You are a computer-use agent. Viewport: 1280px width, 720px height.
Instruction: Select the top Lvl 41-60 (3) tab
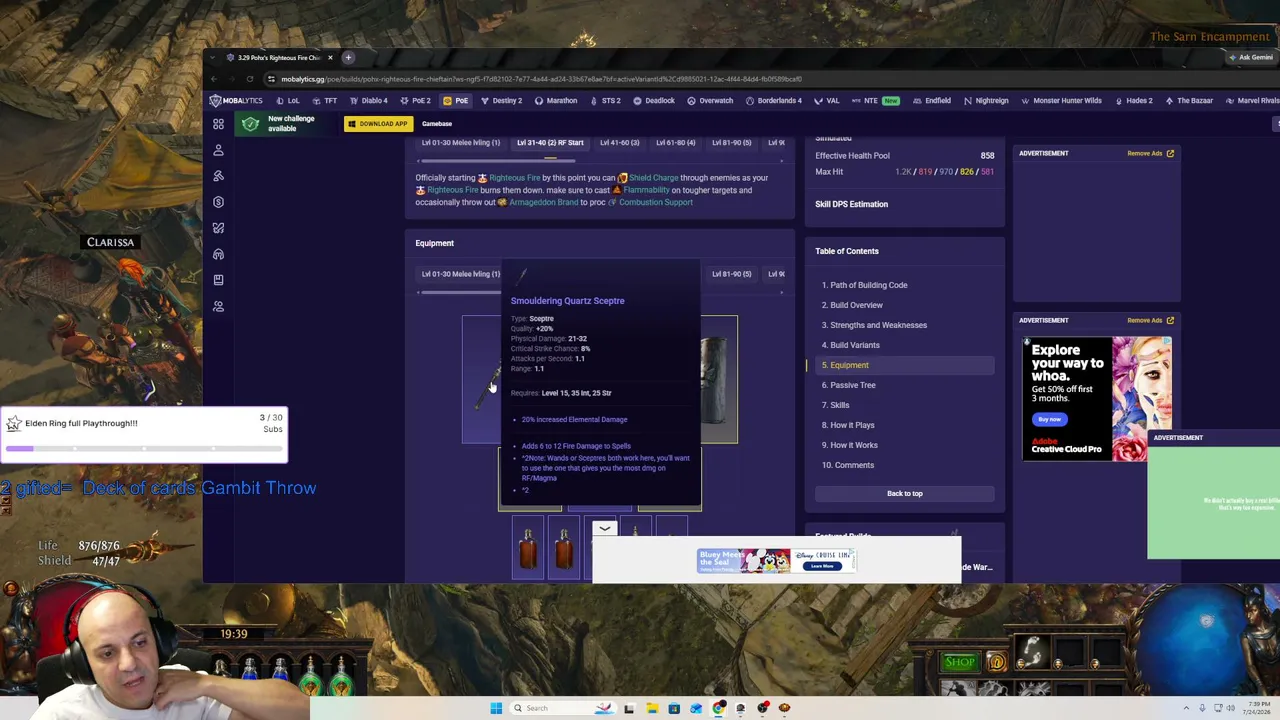pyautogui.click(x=619, y=143)
